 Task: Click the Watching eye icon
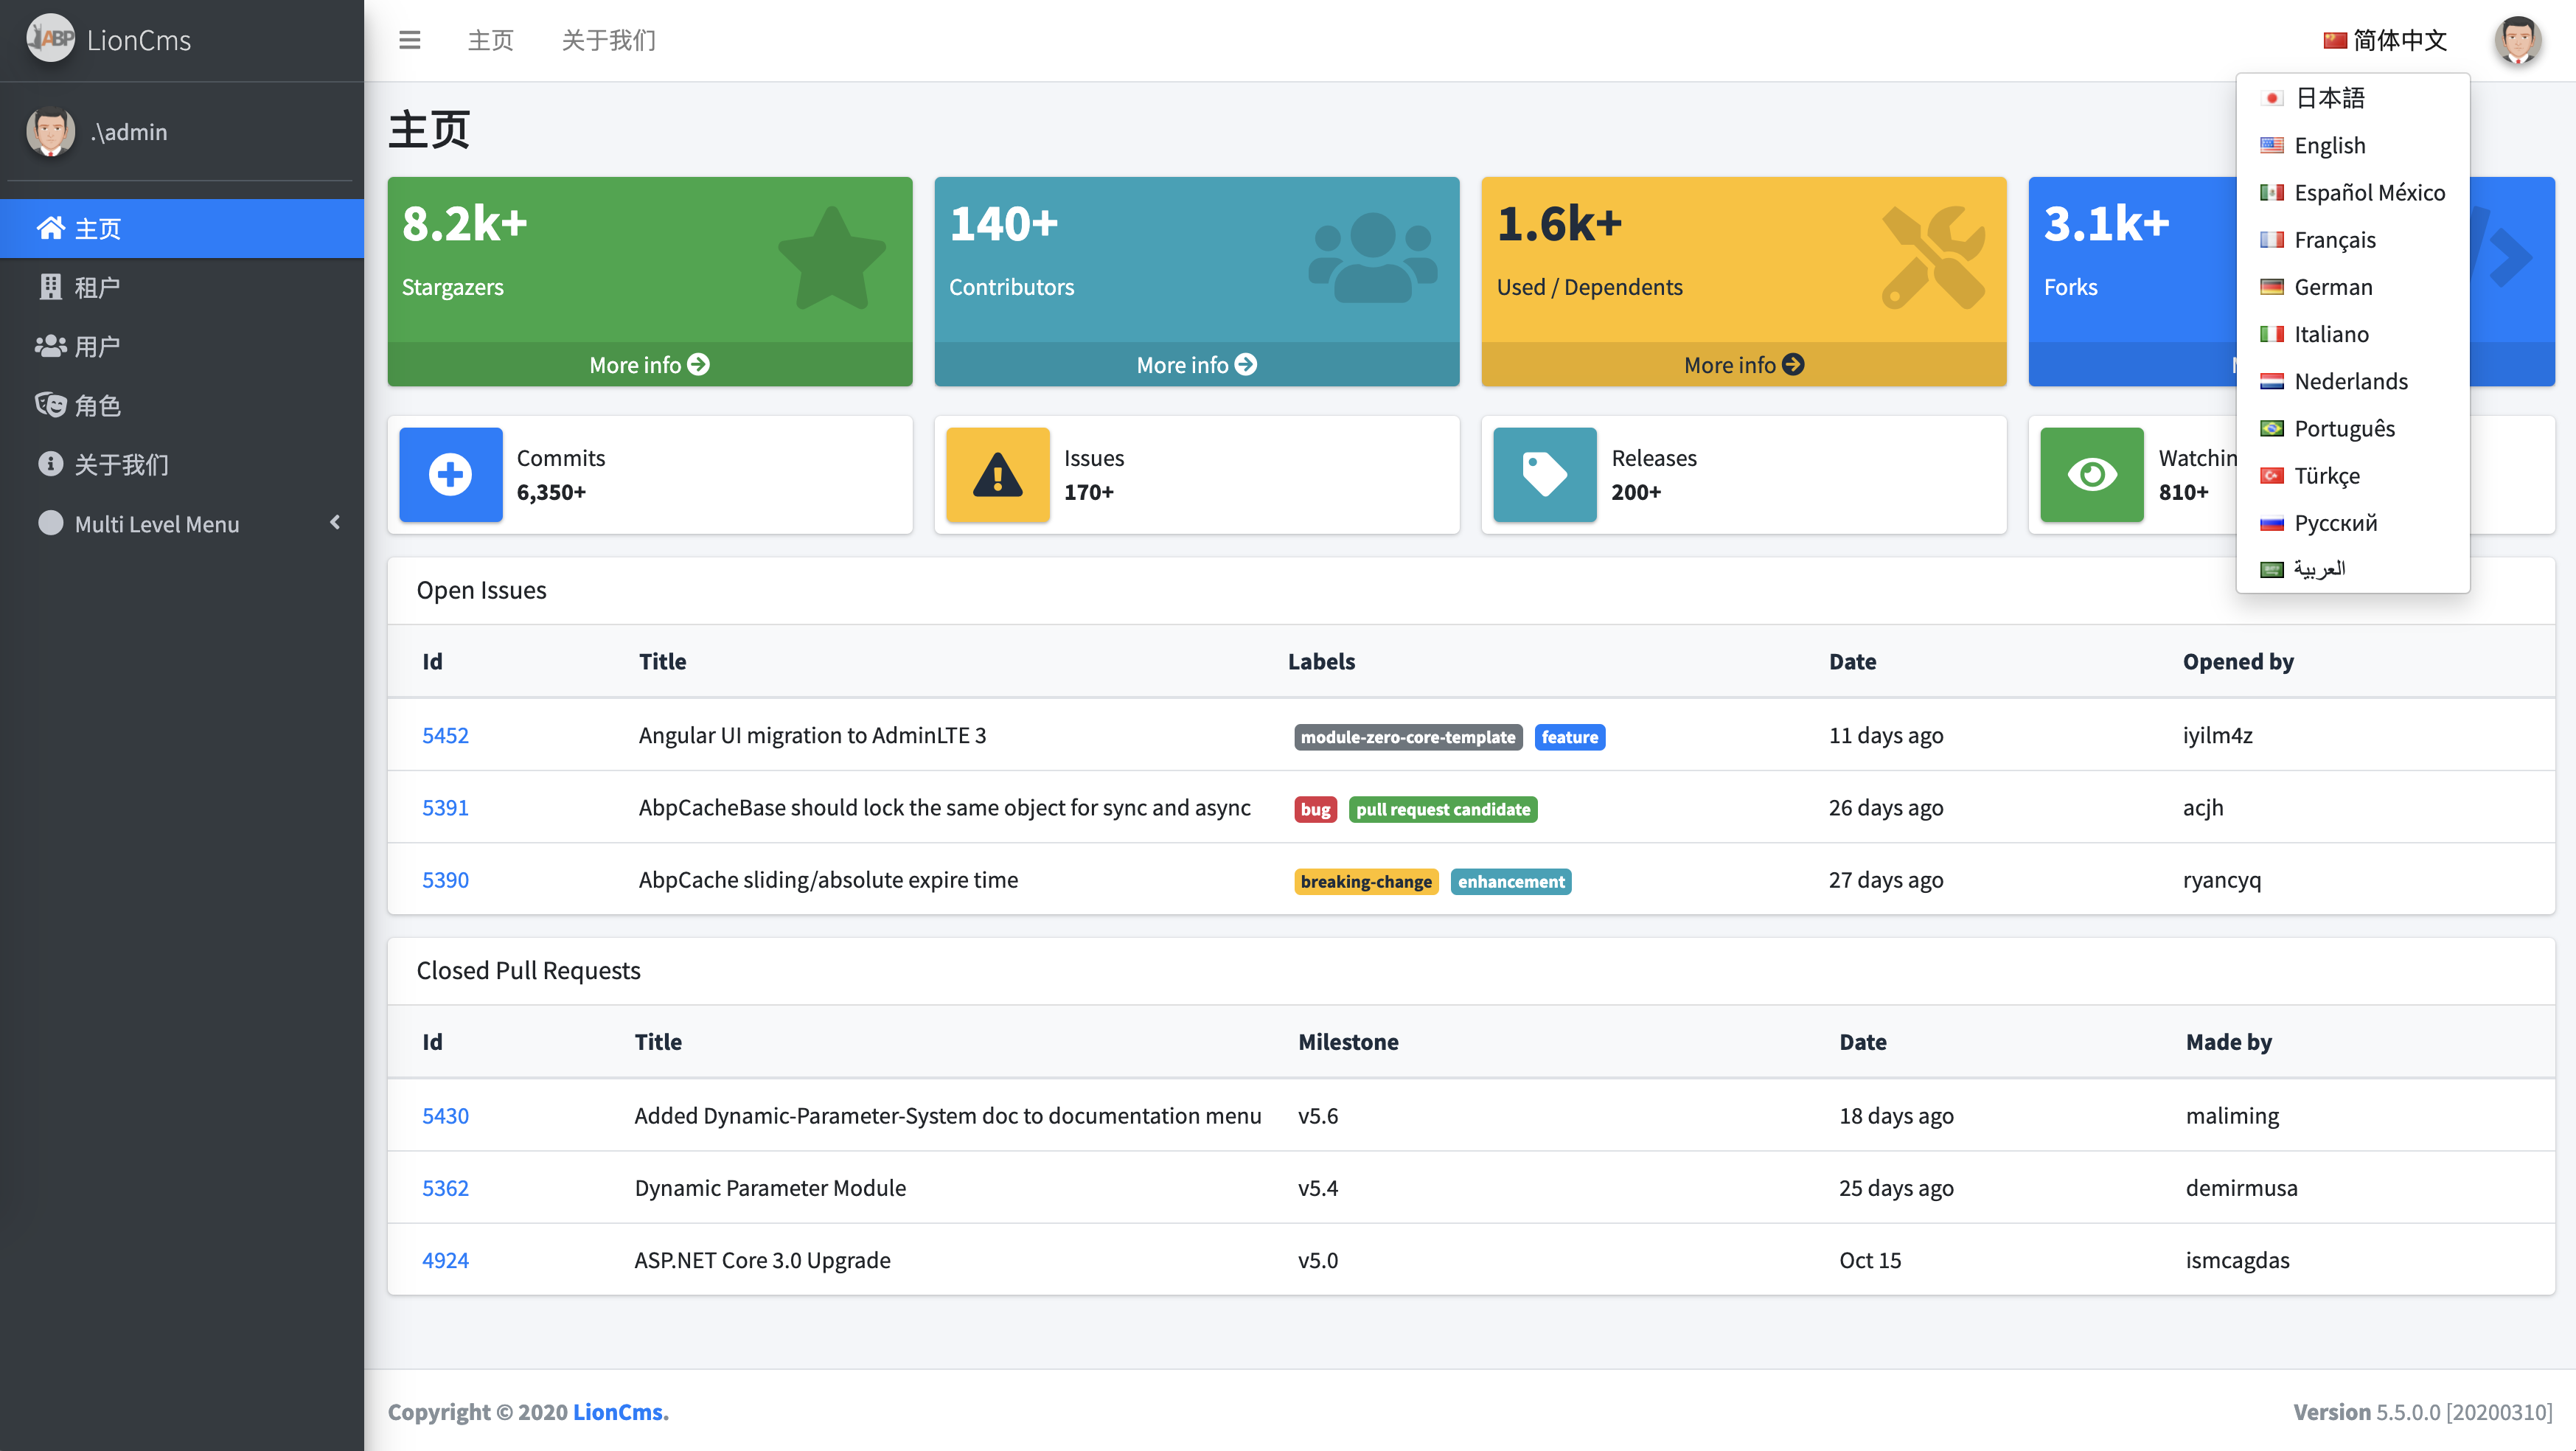[2088, 474]
